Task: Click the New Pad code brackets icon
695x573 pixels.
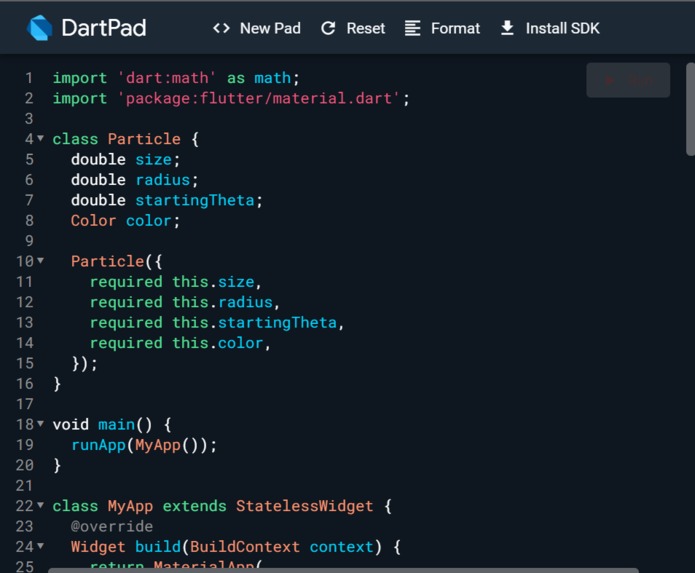Action: click(x=221, y=28)
